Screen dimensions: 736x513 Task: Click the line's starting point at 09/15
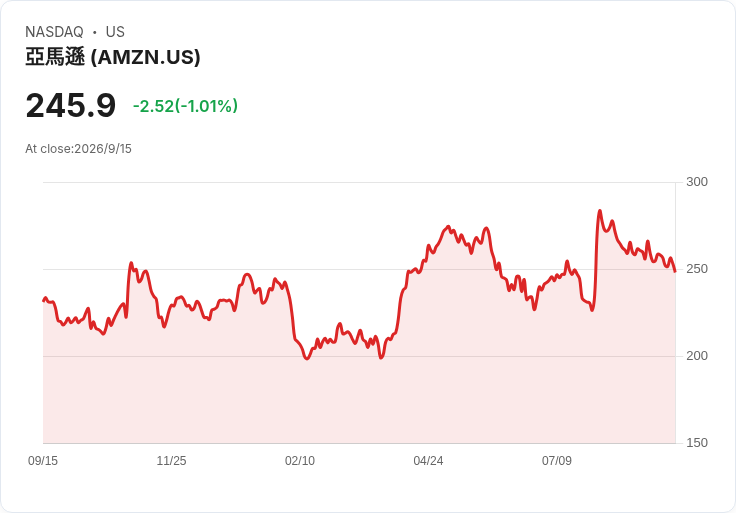[x=44, y=300]
